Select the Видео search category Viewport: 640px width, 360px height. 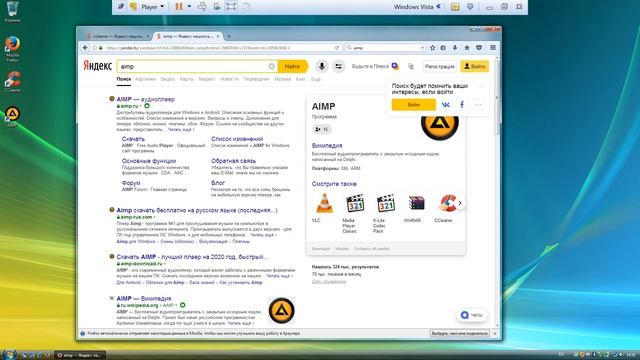[x=168, y=79]
